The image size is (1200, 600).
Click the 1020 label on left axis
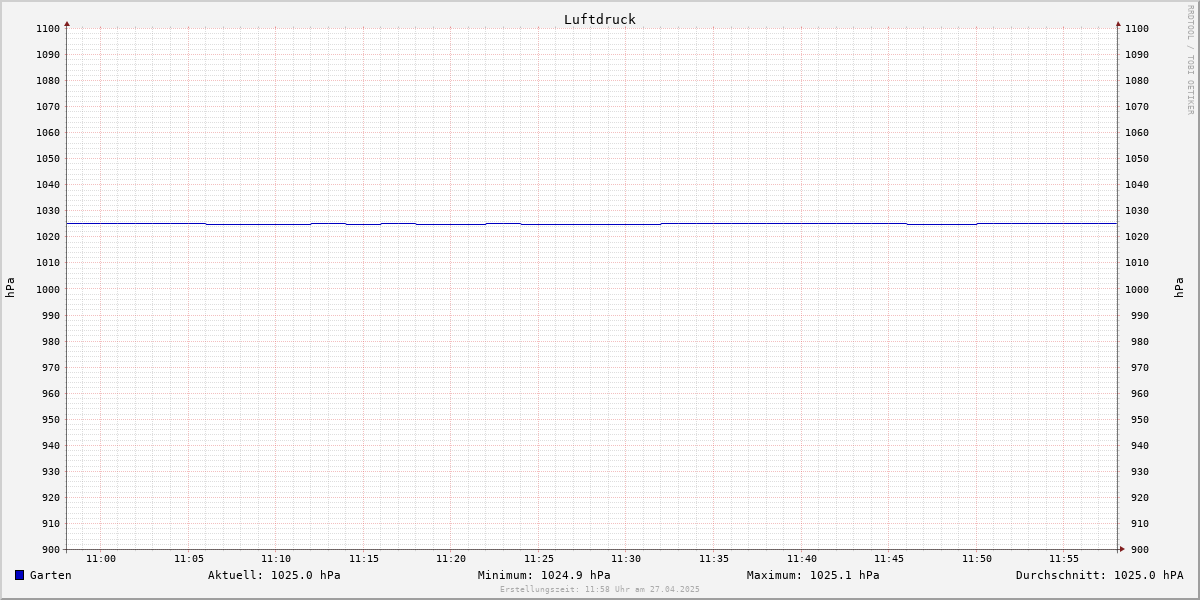pyautogui.click(x=48, y=237)
